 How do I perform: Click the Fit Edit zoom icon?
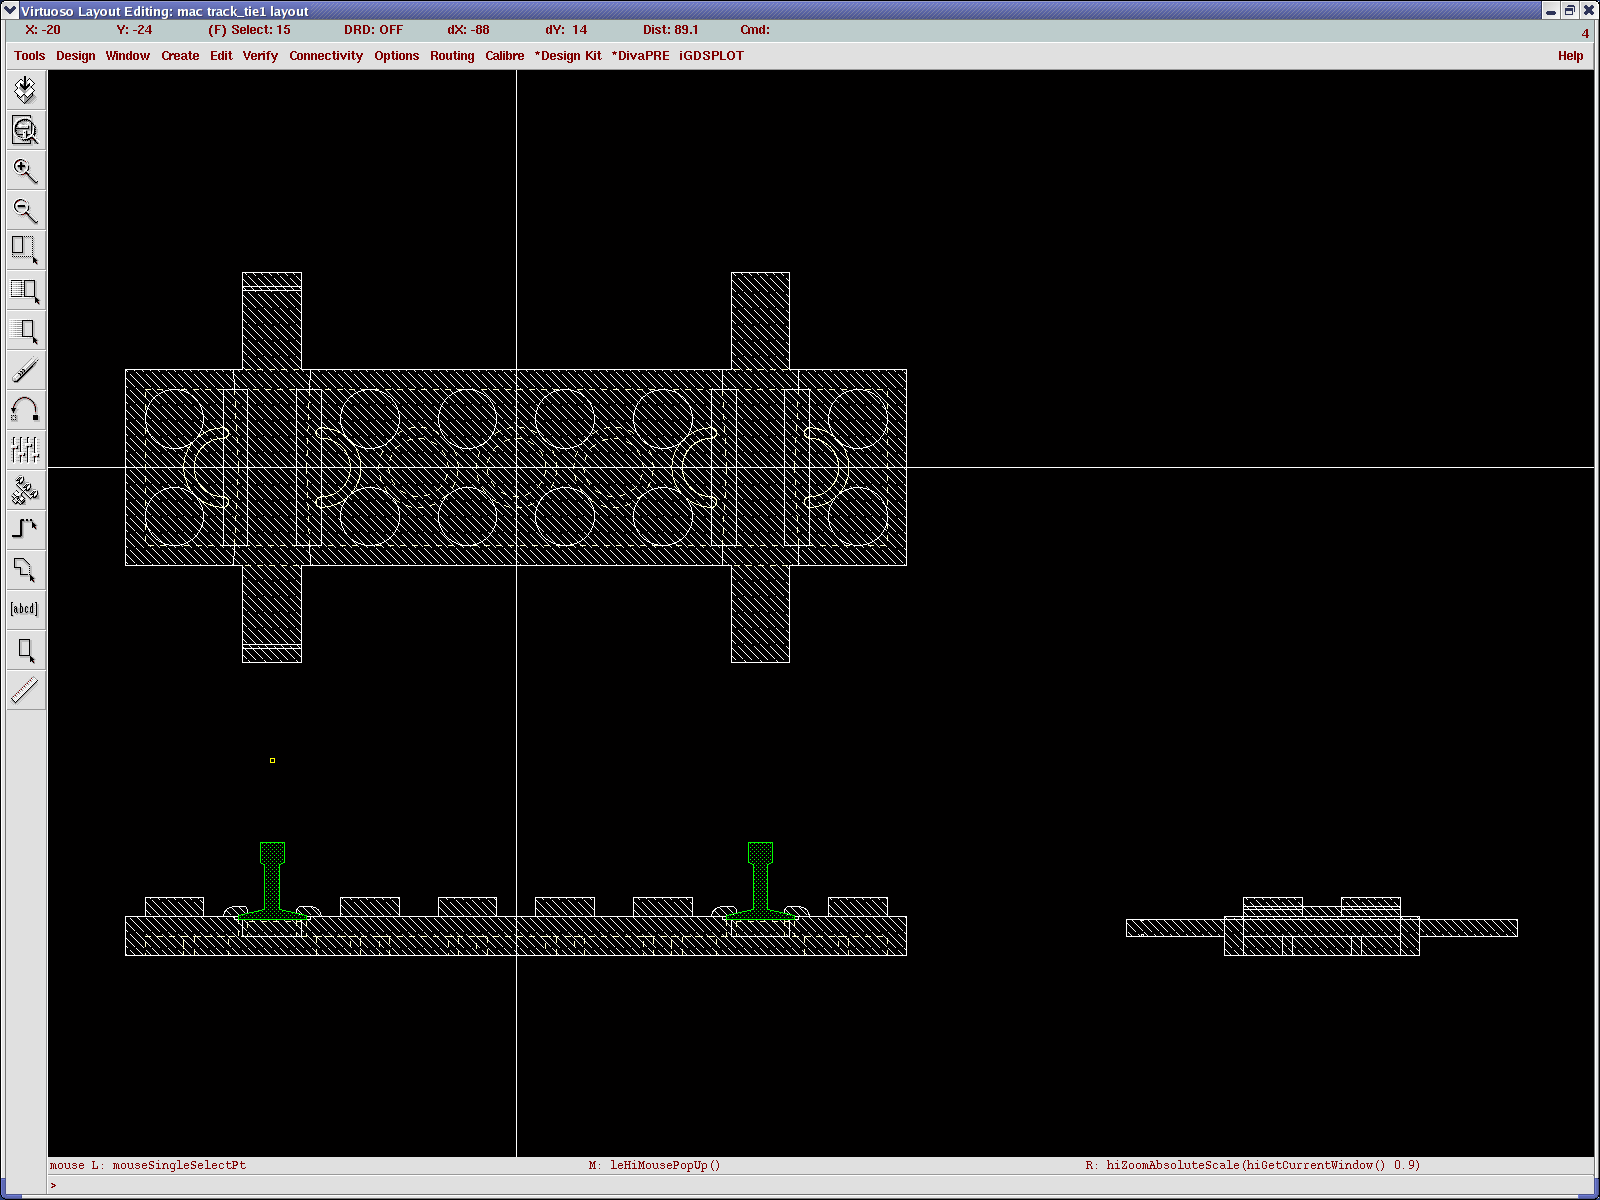tap(25, 130)
